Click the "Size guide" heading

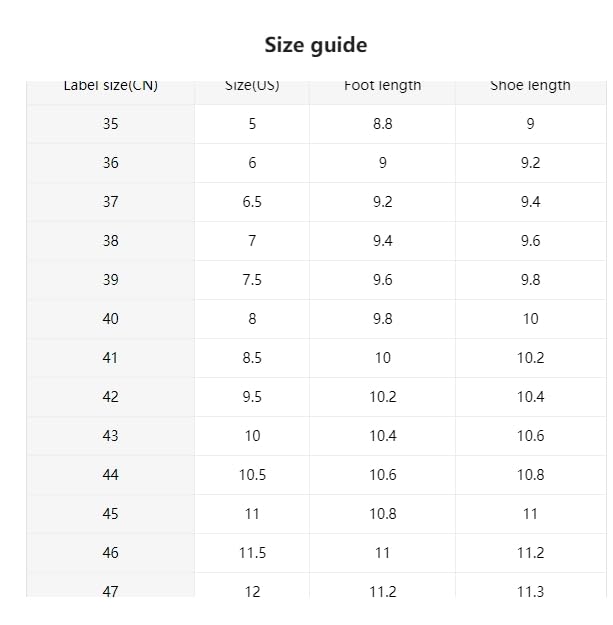[315, 45]
